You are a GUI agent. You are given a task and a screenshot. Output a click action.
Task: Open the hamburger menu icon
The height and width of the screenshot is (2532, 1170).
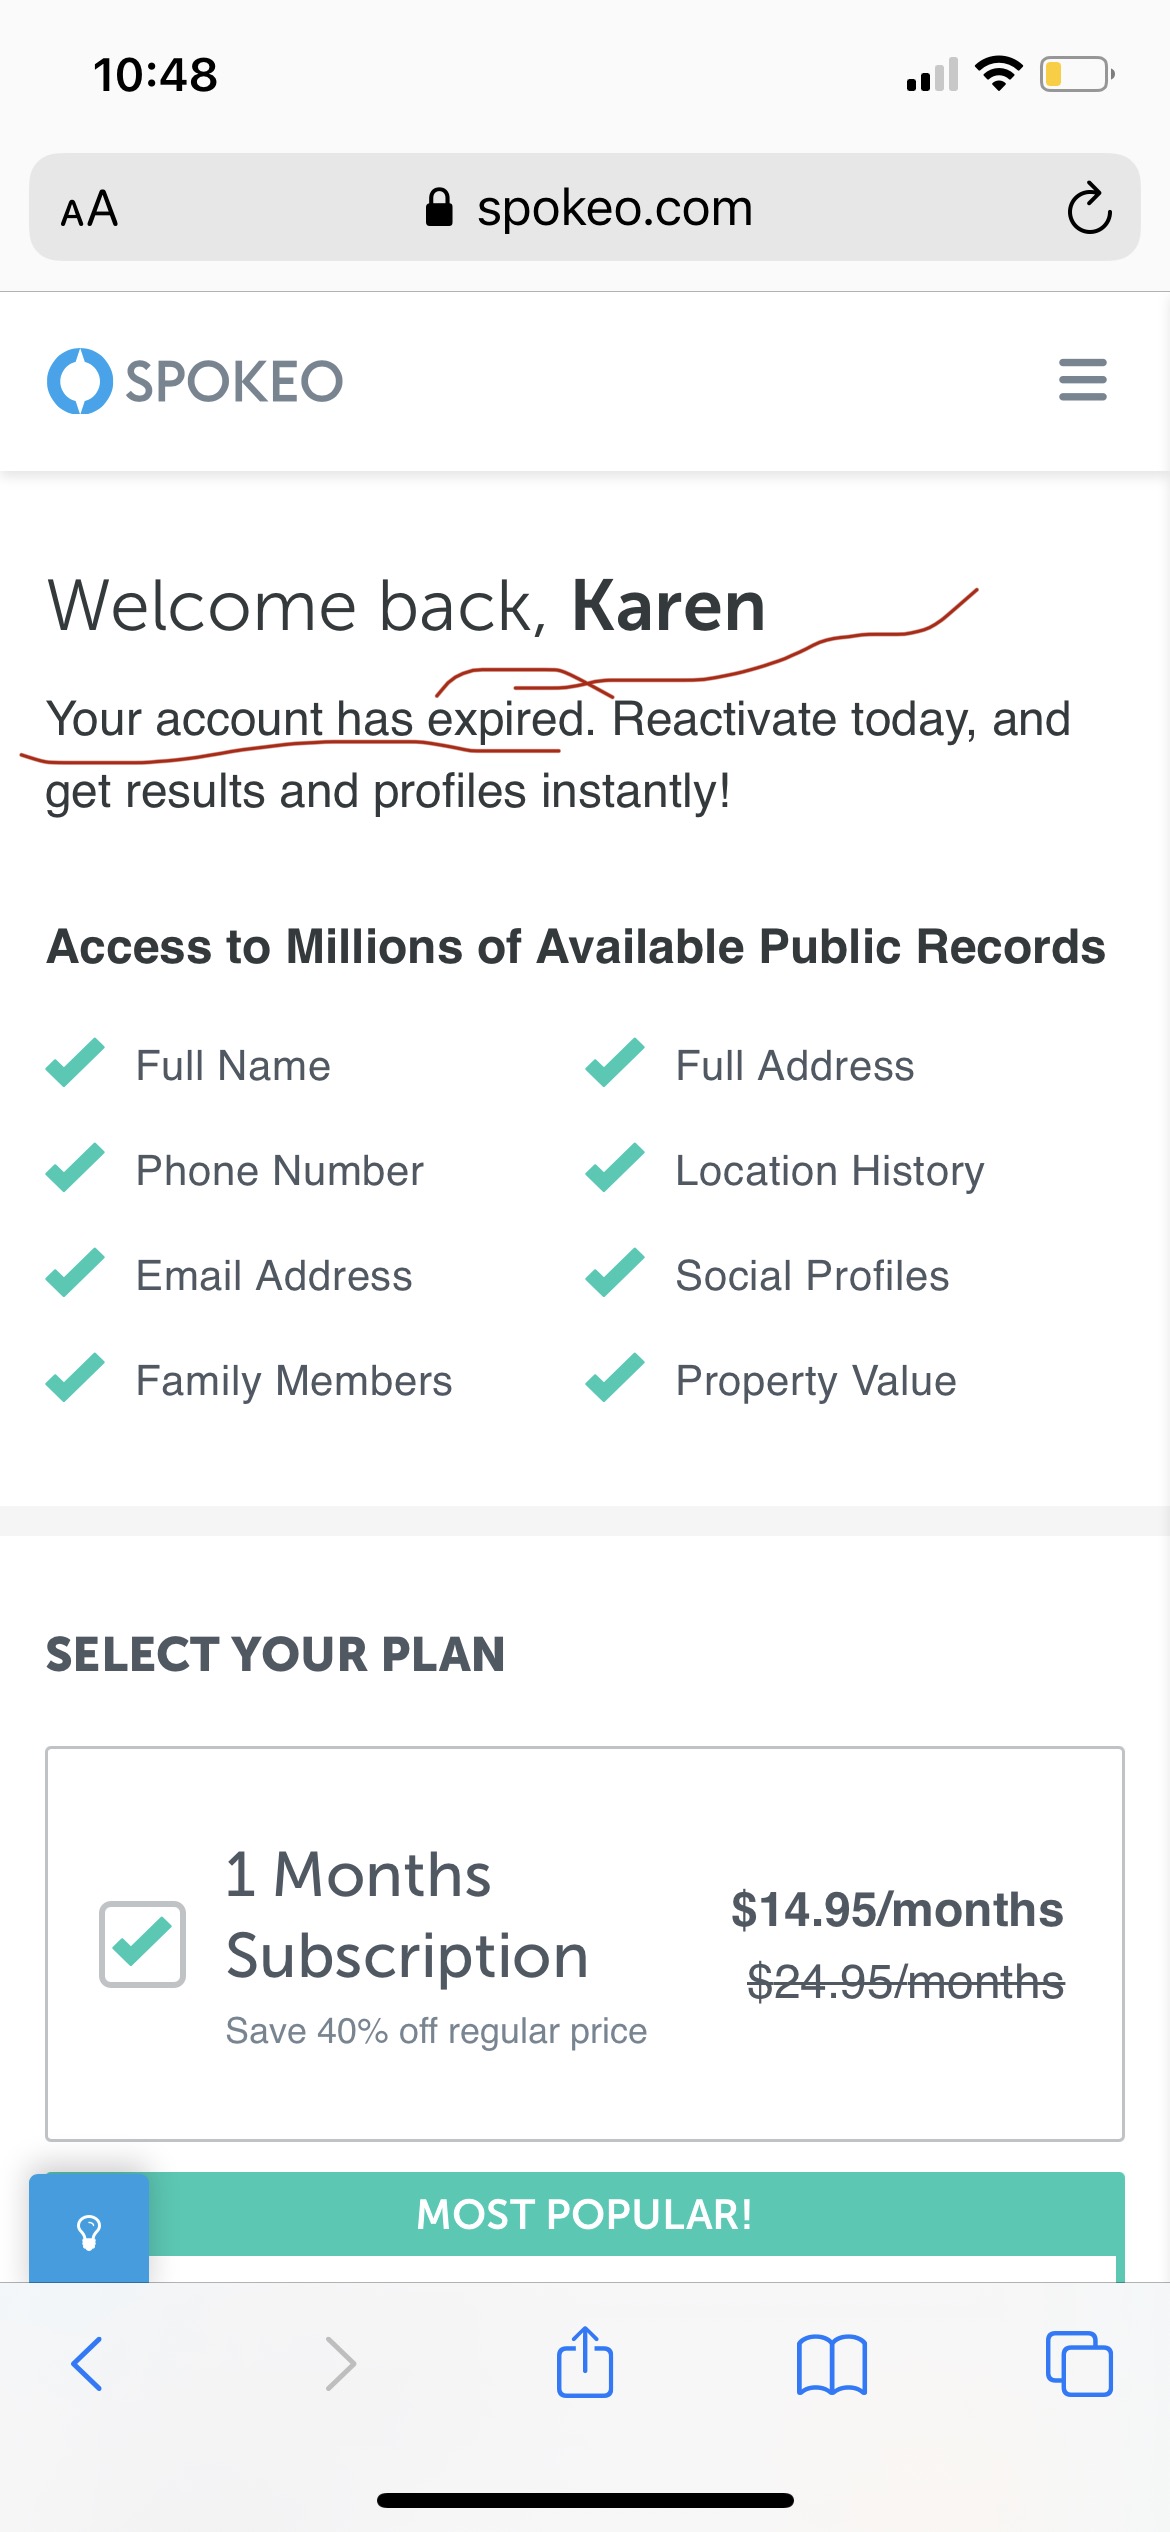[x=1082, y=380]
